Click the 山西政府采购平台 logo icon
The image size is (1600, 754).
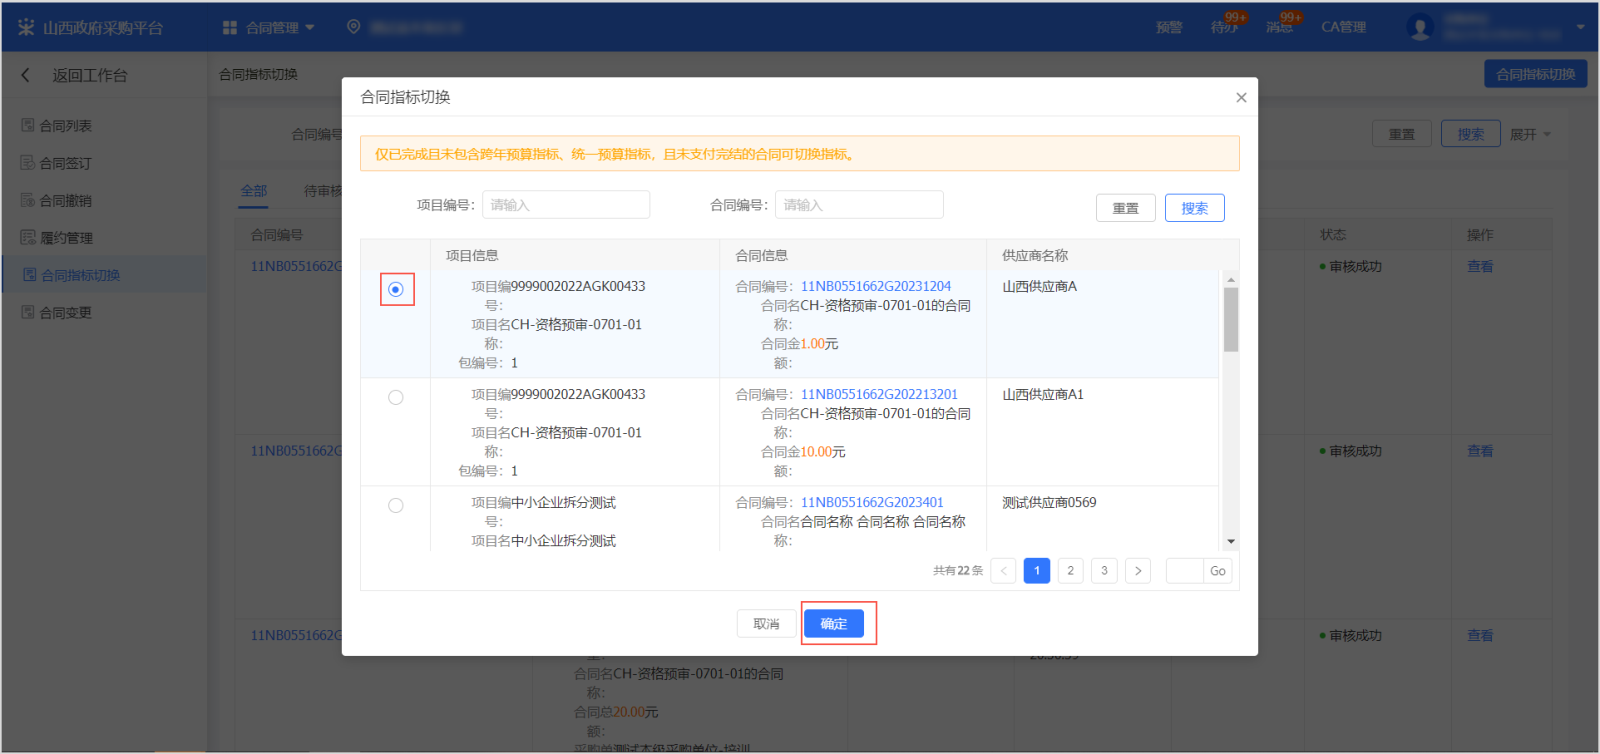tap(25, 27)
